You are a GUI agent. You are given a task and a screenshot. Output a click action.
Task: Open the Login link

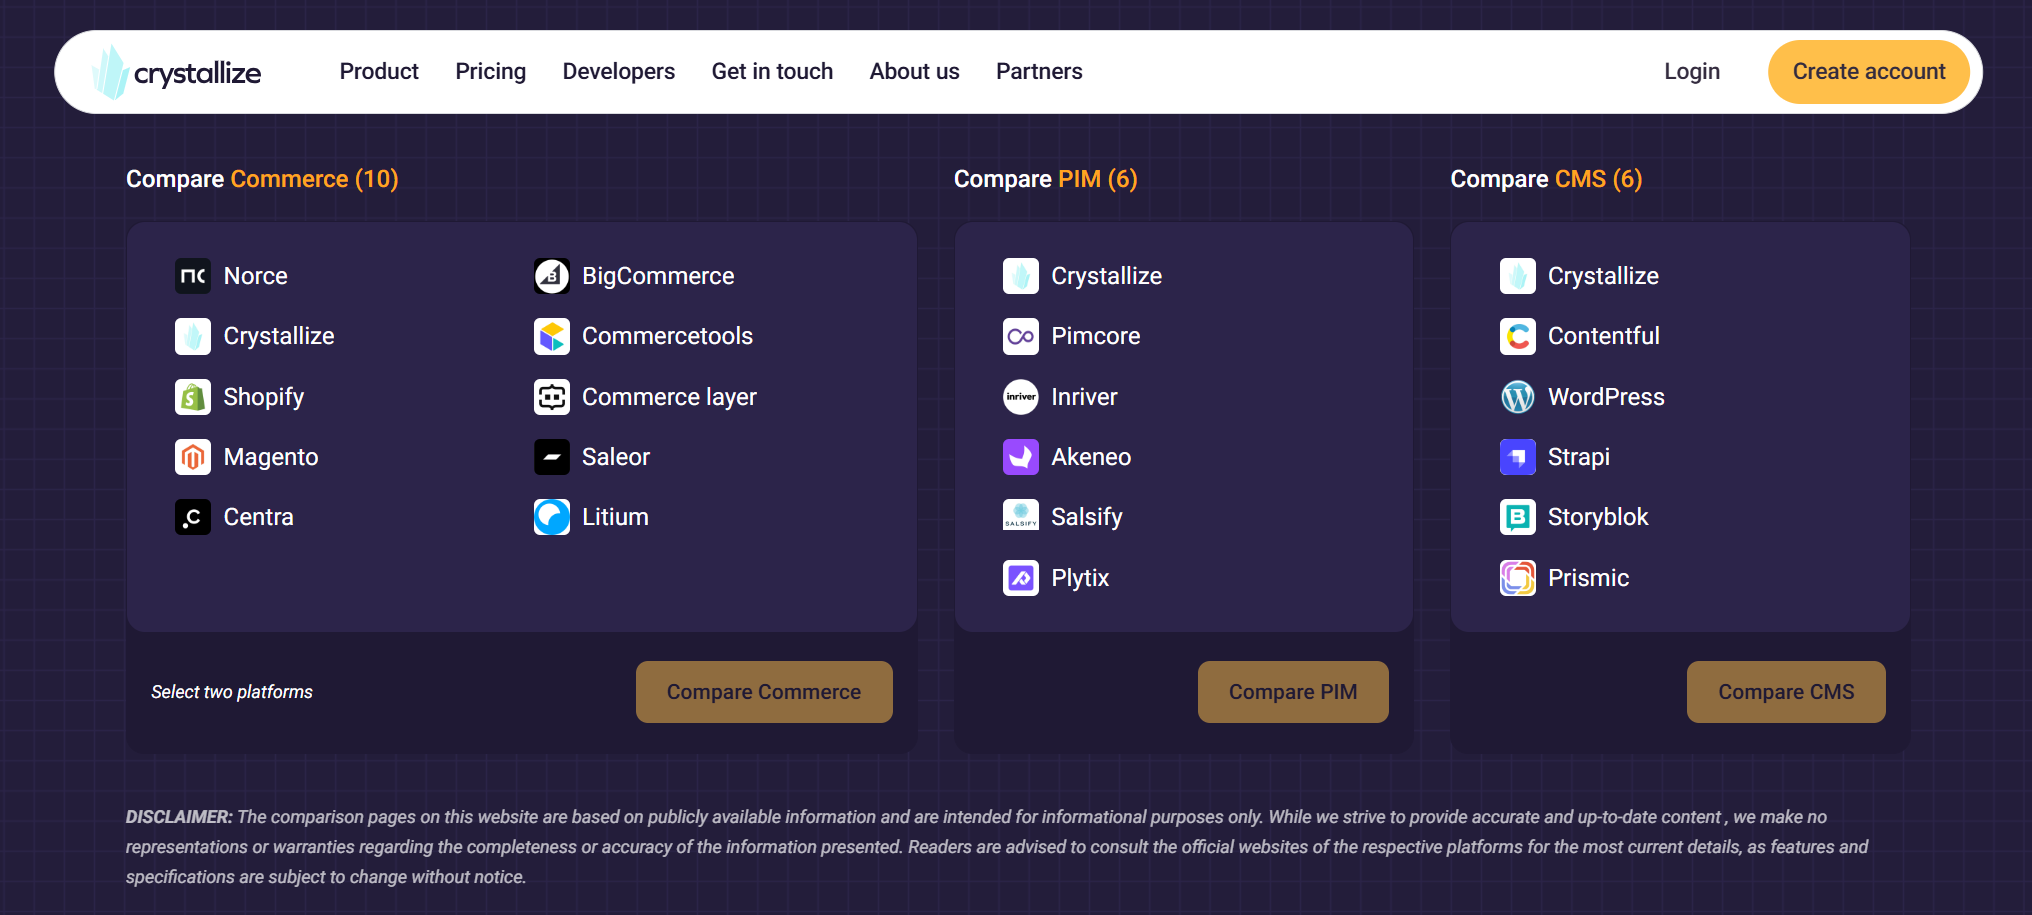tap(1691, 72)
